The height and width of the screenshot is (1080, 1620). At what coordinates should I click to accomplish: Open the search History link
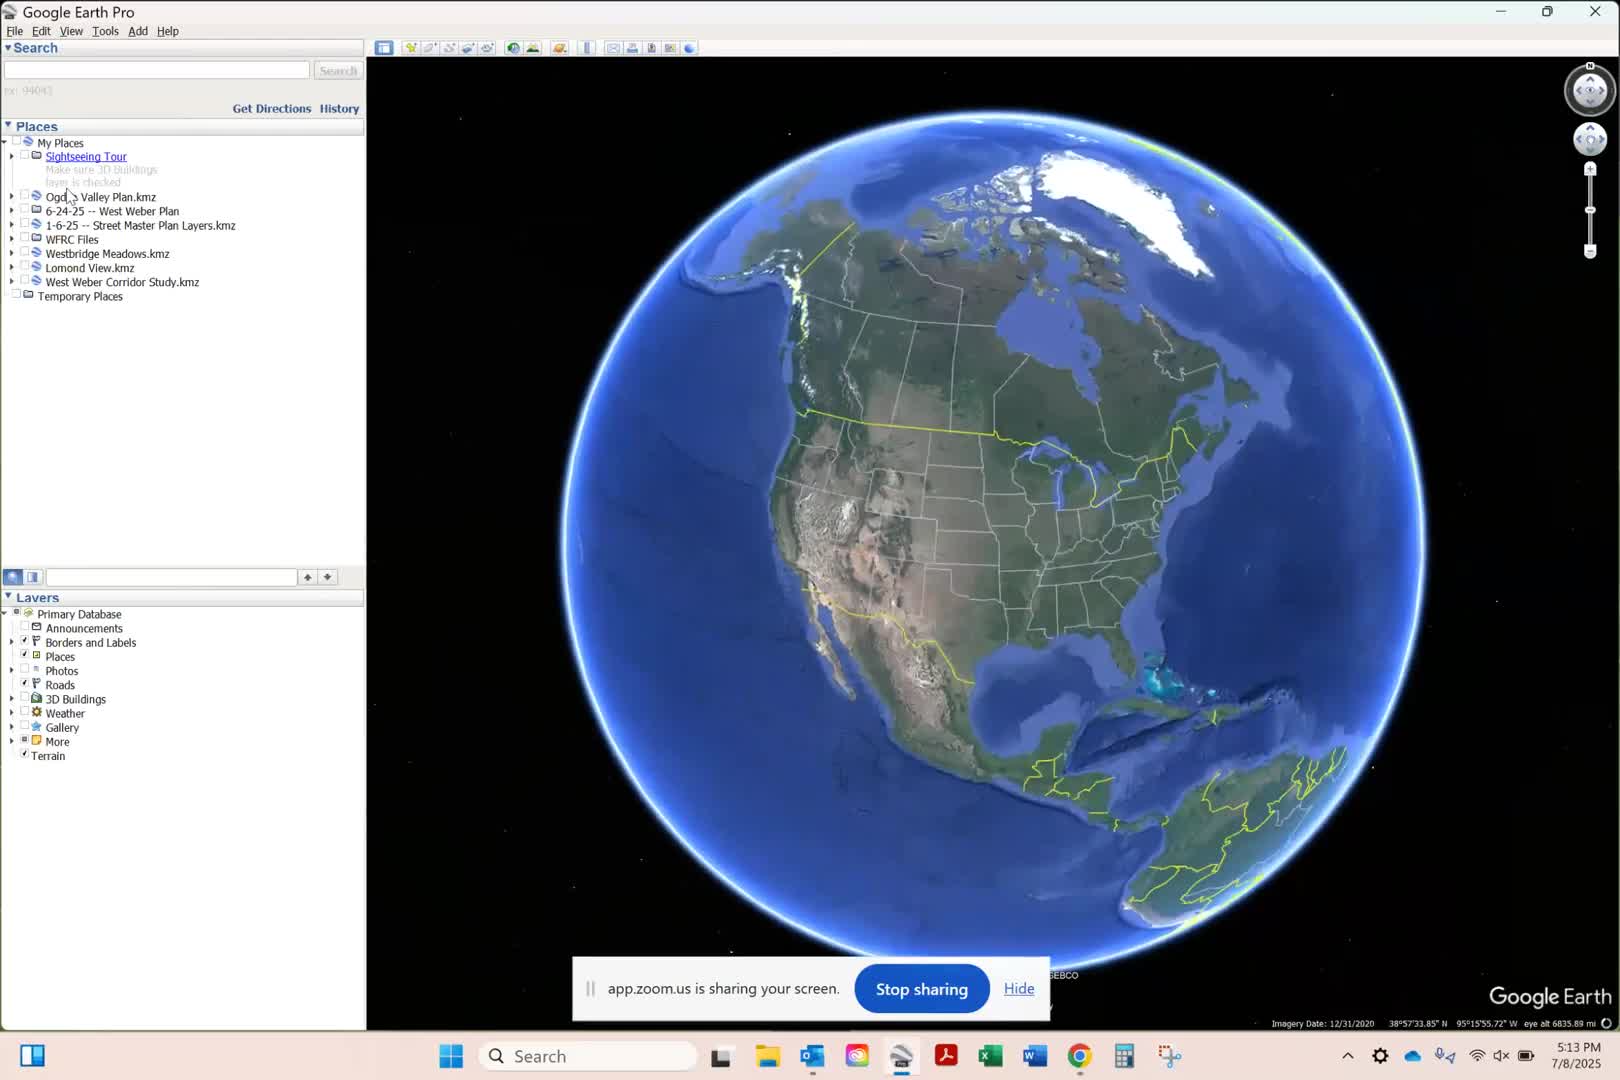pyautogui.click(x=339, y=108)
